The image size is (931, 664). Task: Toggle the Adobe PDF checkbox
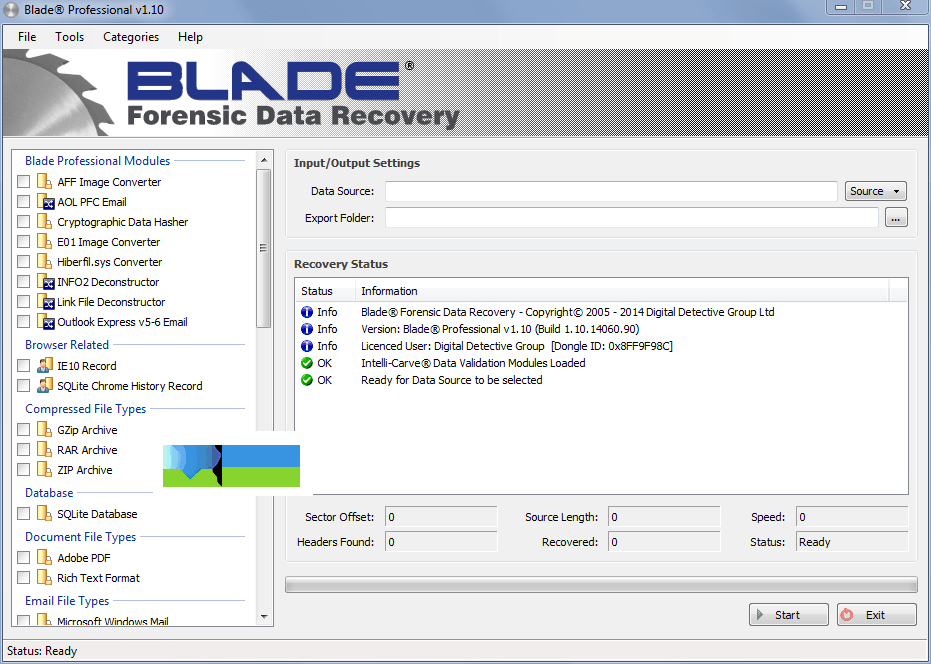click(23, 557)
